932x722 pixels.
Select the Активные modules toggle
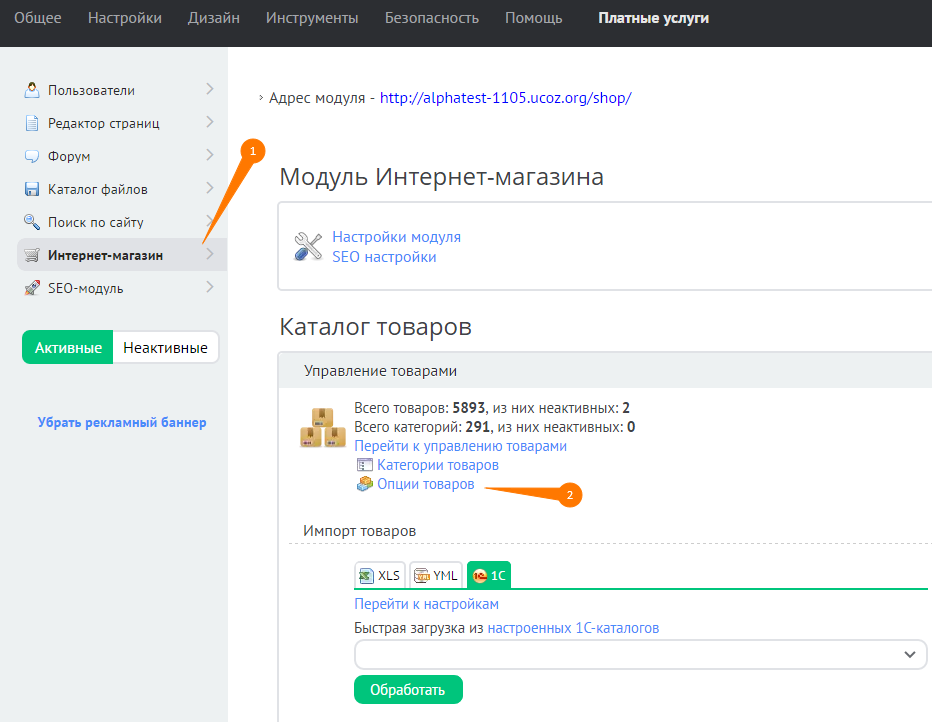point(68,348)
